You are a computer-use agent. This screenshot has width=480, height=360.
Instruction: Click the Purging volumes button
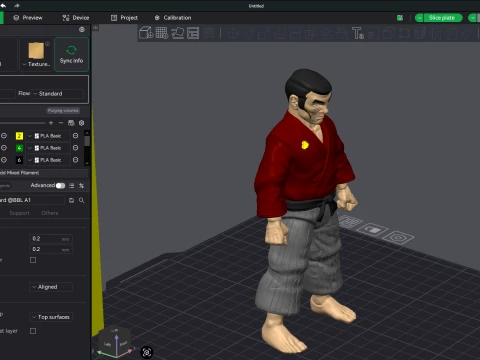pyautogui.click(x=63, y=111)
